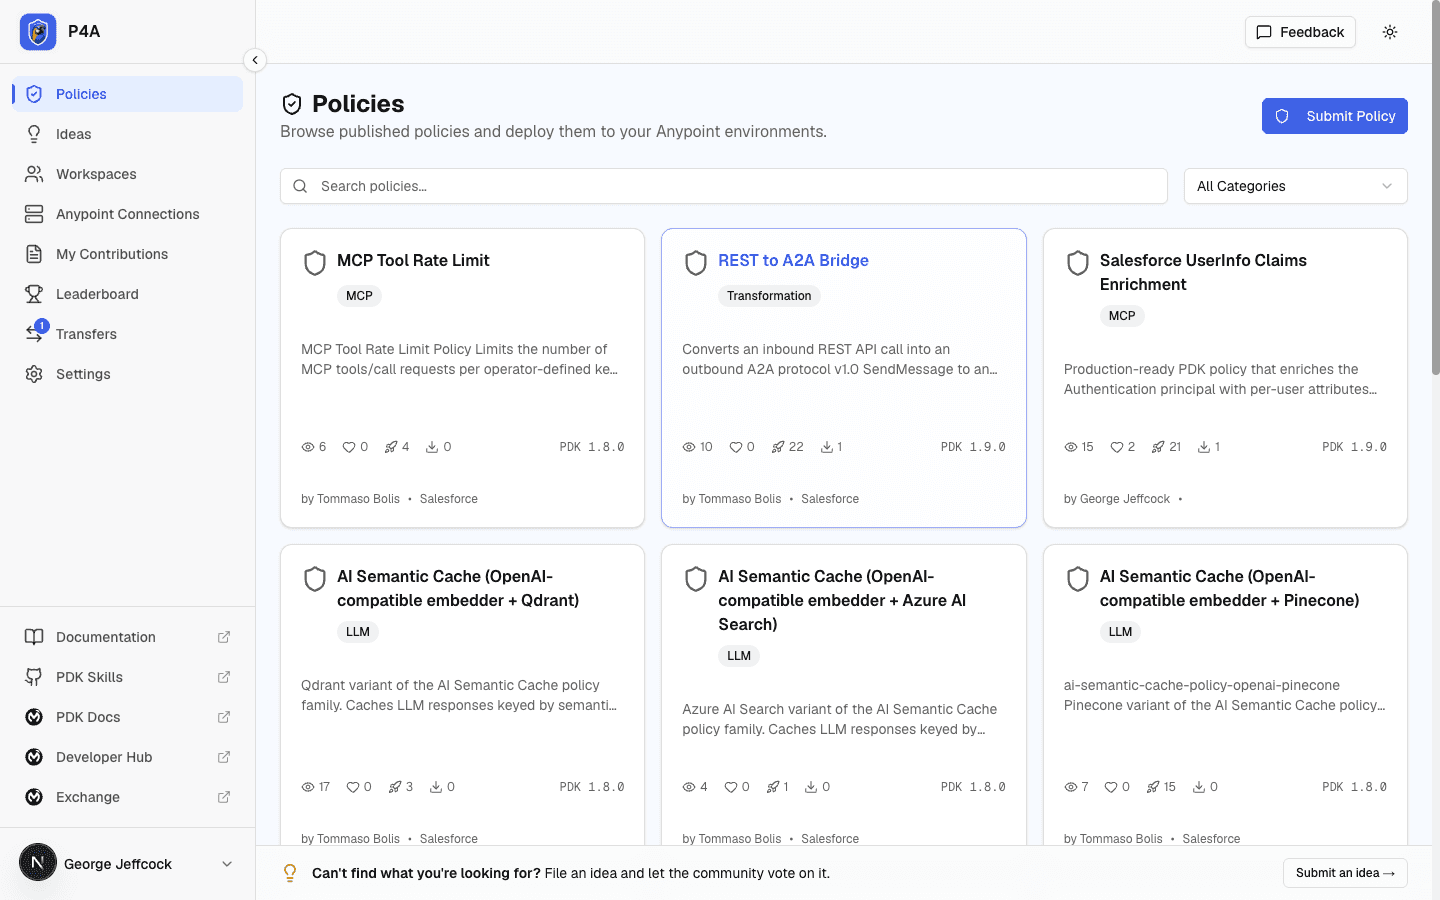Image resolution: width=1440 pixels, height=900 pixels.
Task: Open Workspaces from the sidebar
Action: pyautogui.click(x=128, y=174)
